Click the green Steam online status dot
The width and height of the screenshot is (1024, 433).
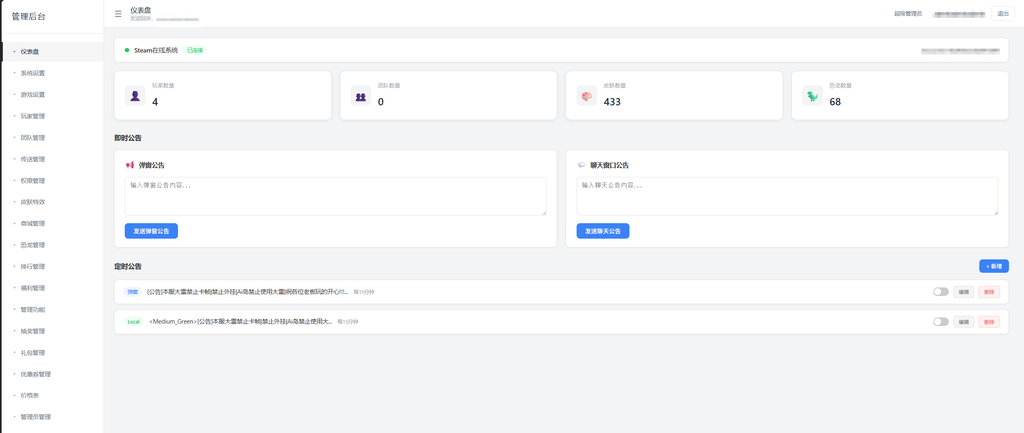127,50
